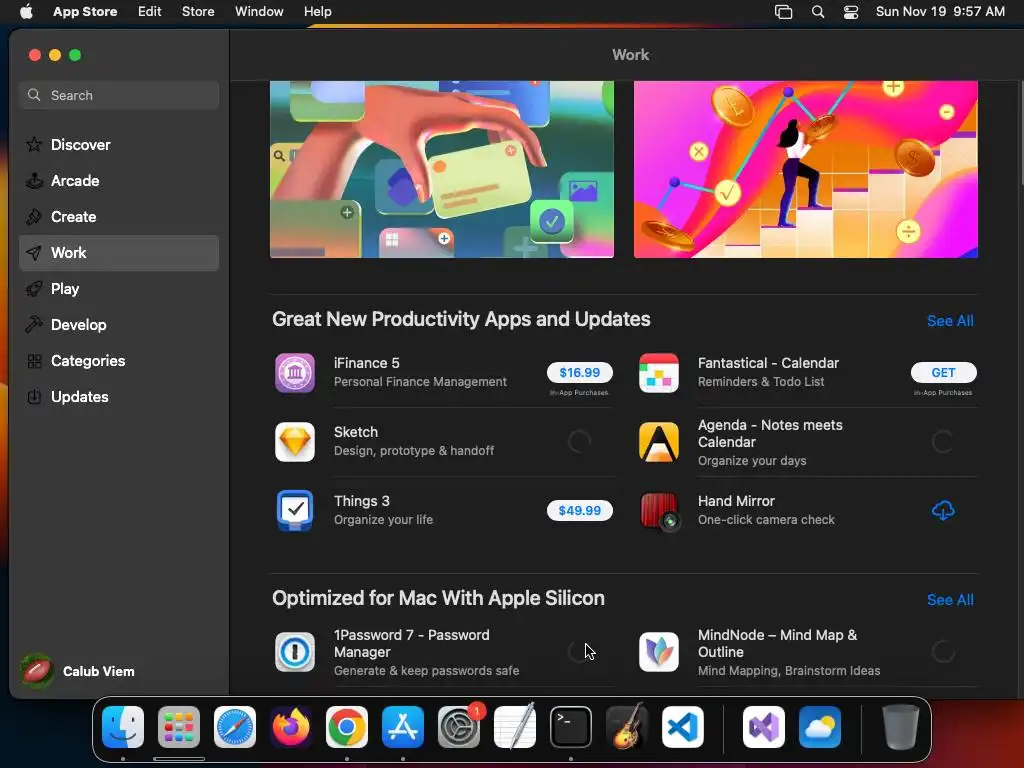Viewport: 1024px width, 768px height.
Task: Open Finder from the Dock
Action: click(x=123, y=727)
